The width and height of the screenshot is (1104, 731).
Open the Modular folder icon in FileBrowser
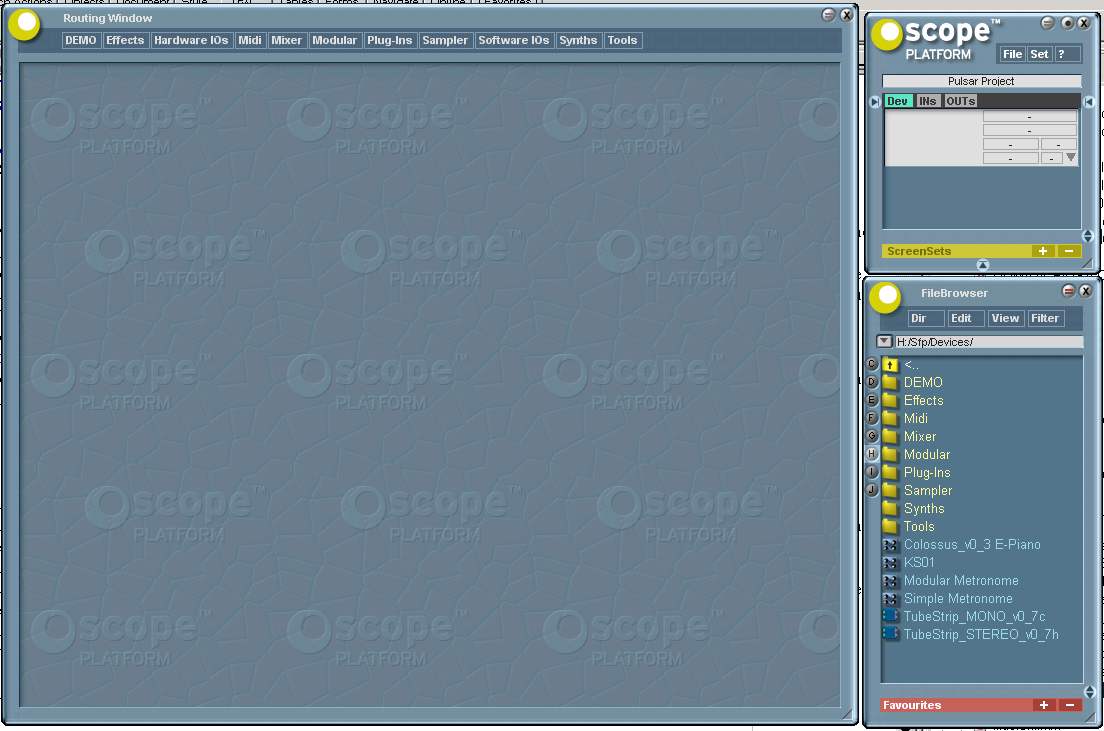point(890,454)
